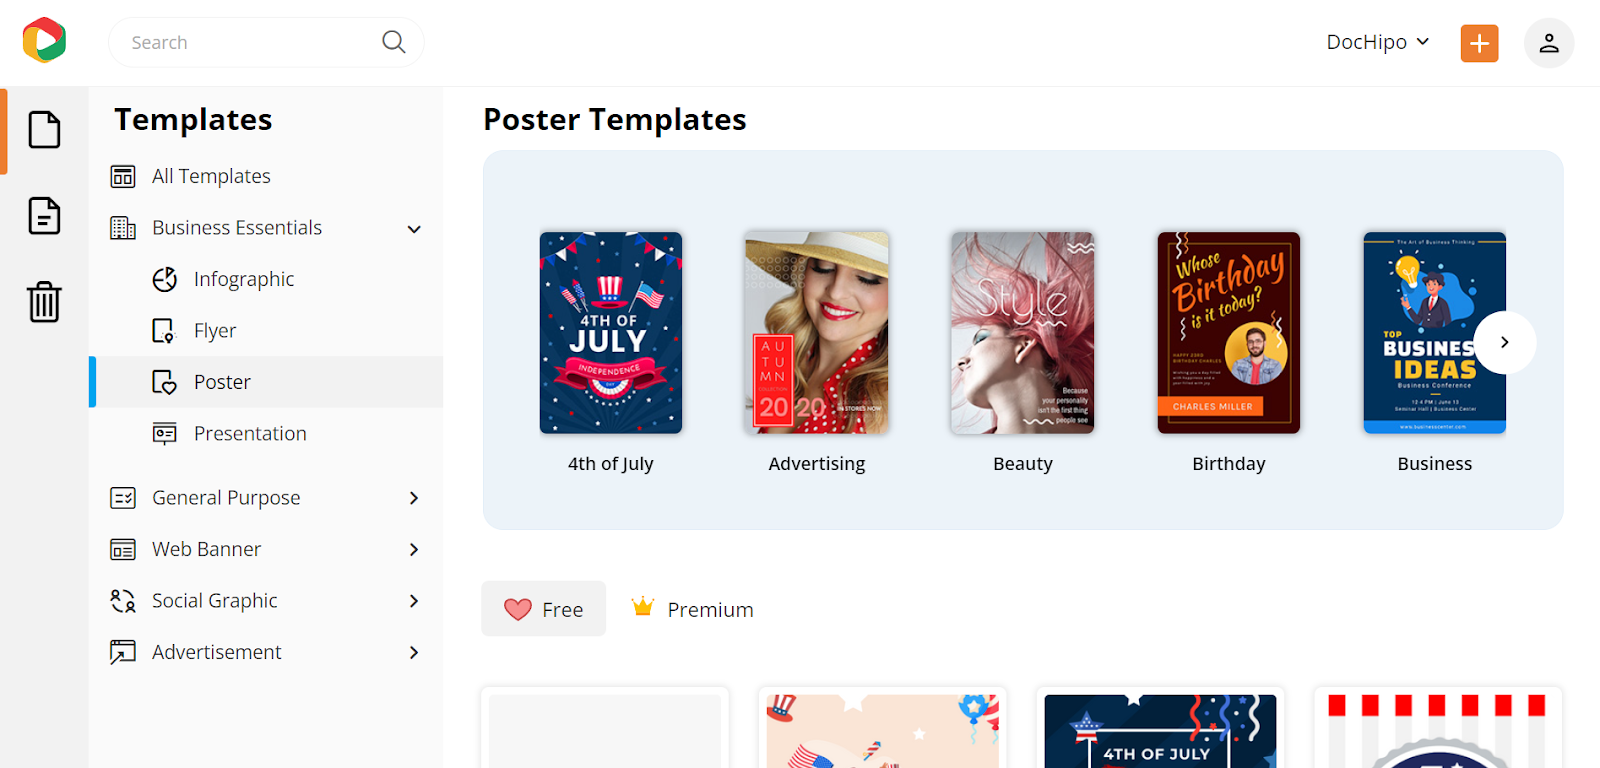Screen dimensions: 1600x768
Task: Collapse the Business Essentials section chevron
Action: 414,229
